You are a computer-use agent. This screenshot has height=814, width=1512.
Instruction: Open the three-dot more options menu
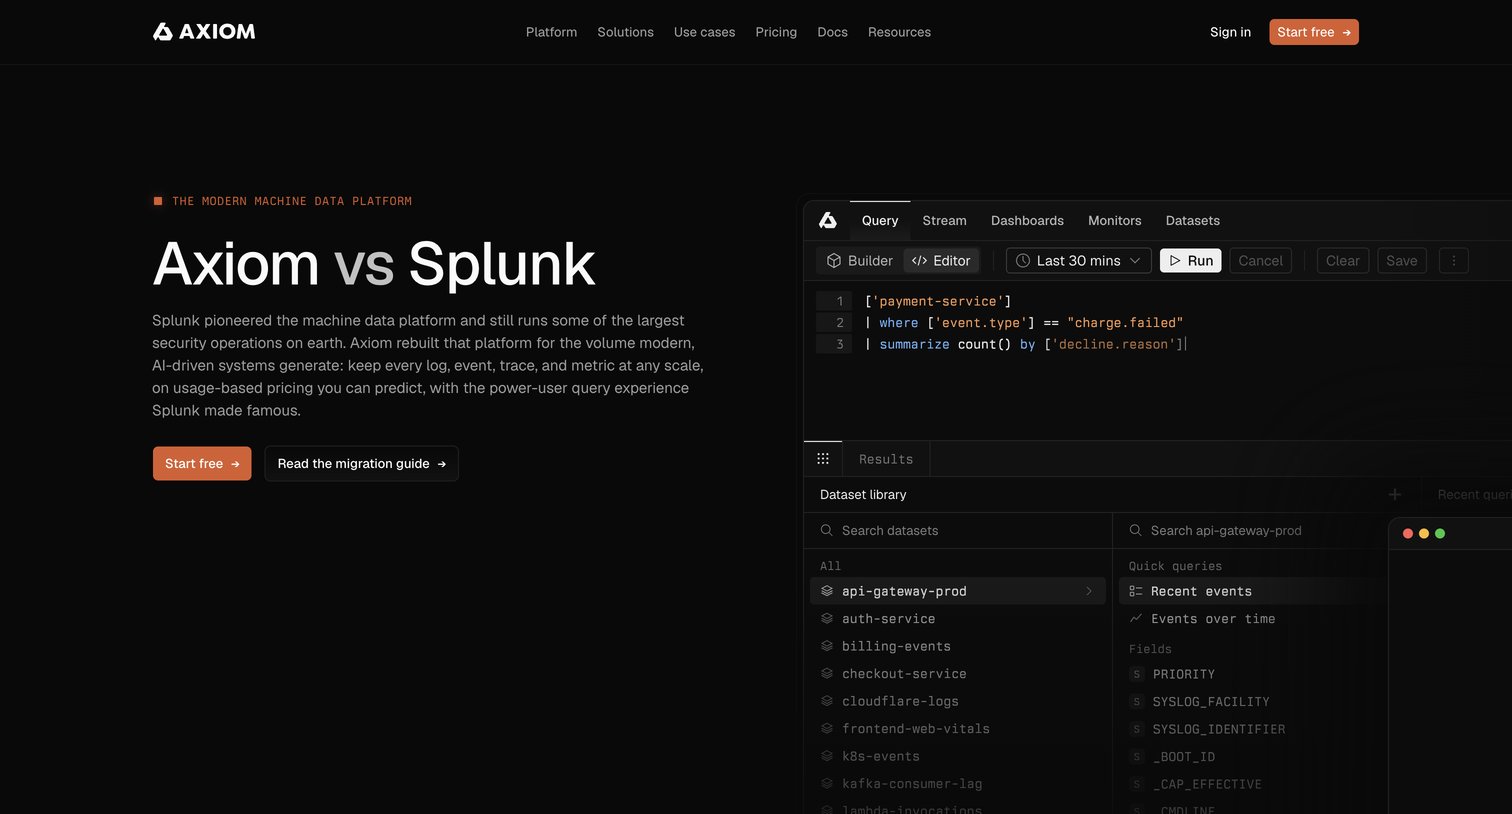[x=1453, y=261]
